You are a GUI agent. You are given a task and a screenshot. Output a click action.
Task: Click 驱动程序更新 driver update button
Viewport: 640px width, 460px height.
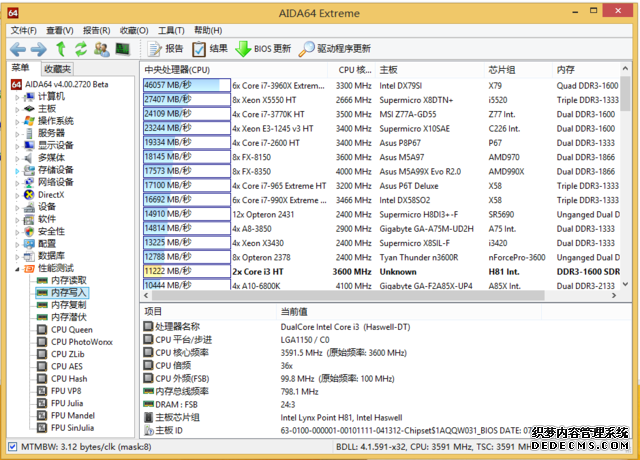pyautogui.click(x=335, y=49)
